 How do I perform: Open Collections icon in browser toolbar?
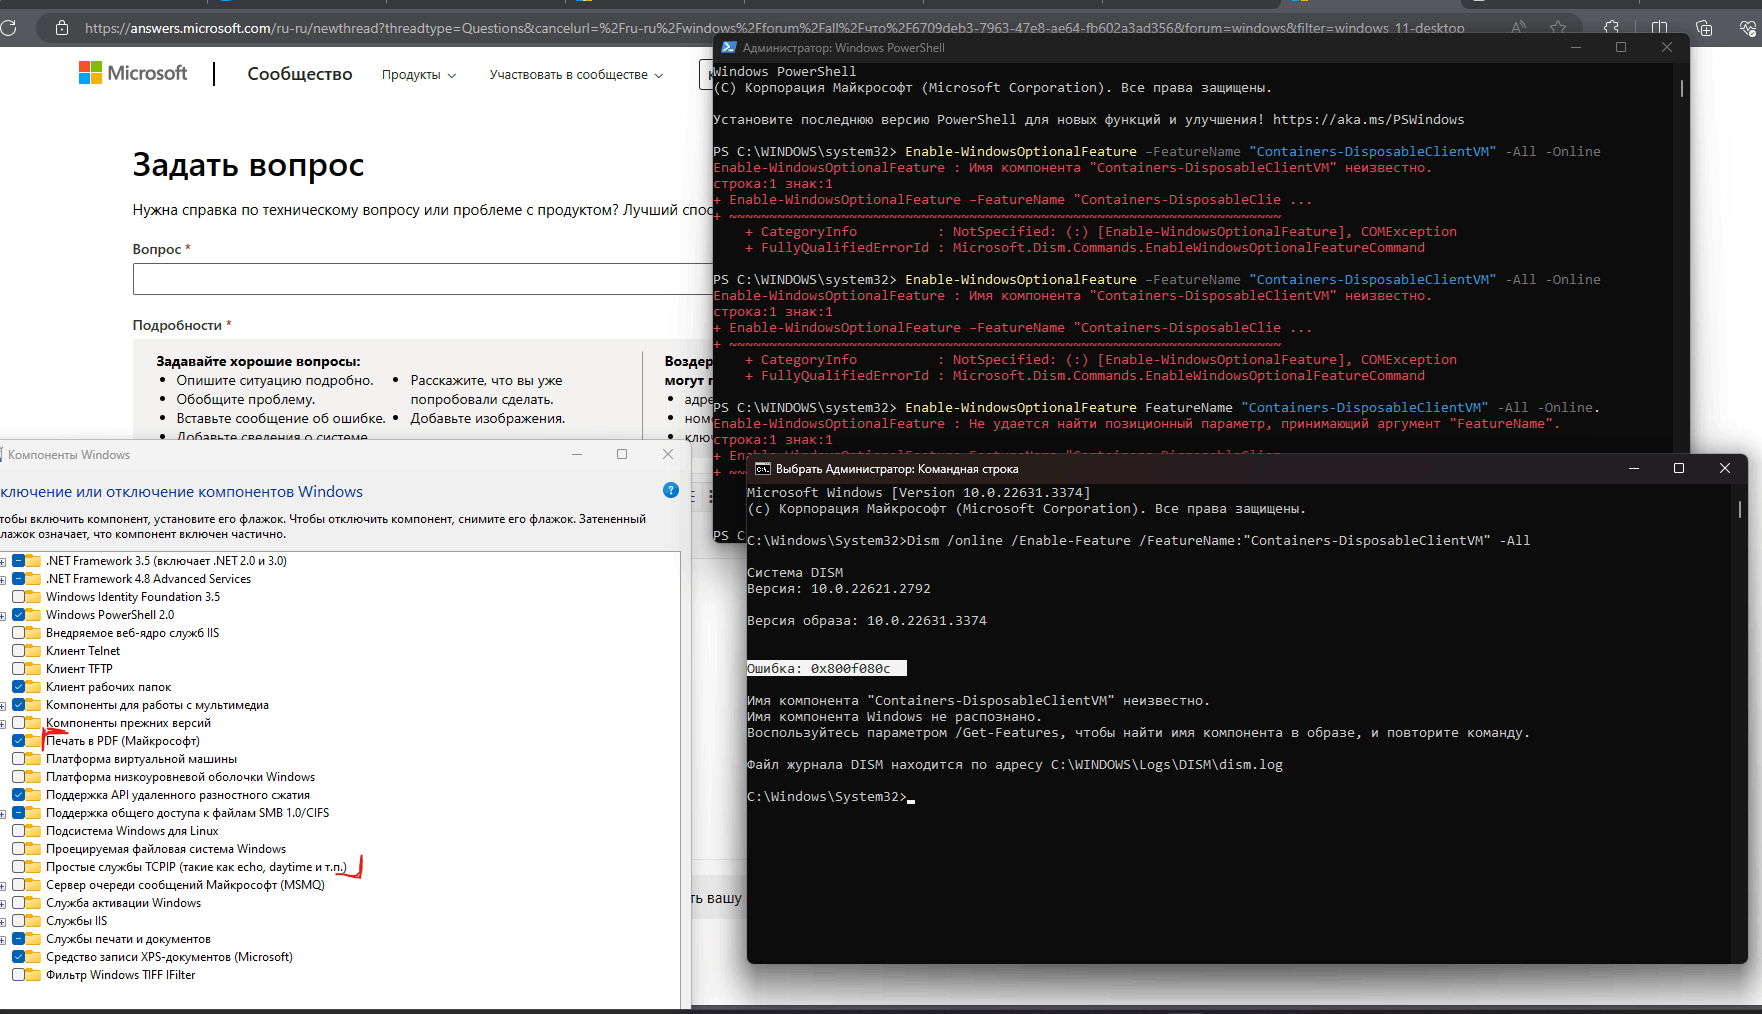1704,28
